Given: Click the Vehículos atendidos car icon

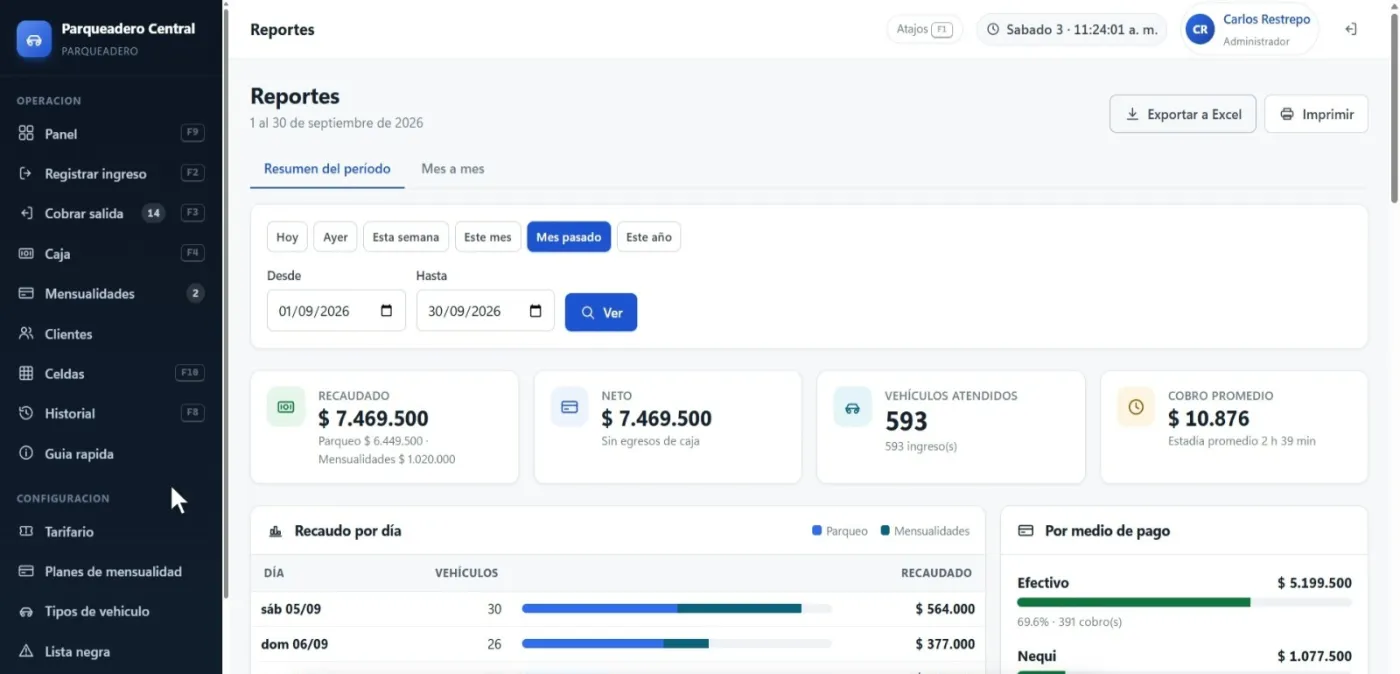Looking at the screenshot, I should (x=853, y=407).
